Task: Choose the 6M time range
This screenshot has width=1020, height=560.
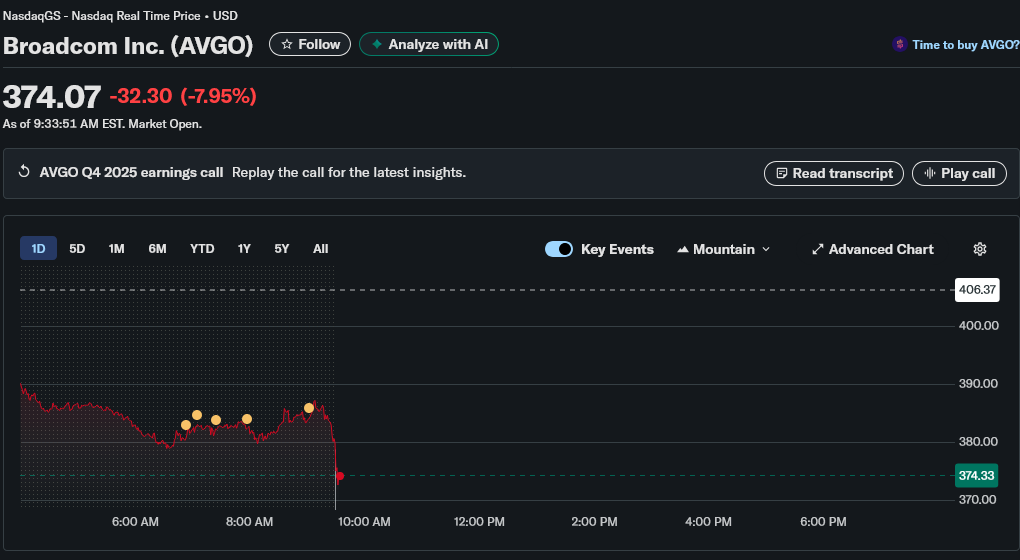Action: [x=157, y=248]
